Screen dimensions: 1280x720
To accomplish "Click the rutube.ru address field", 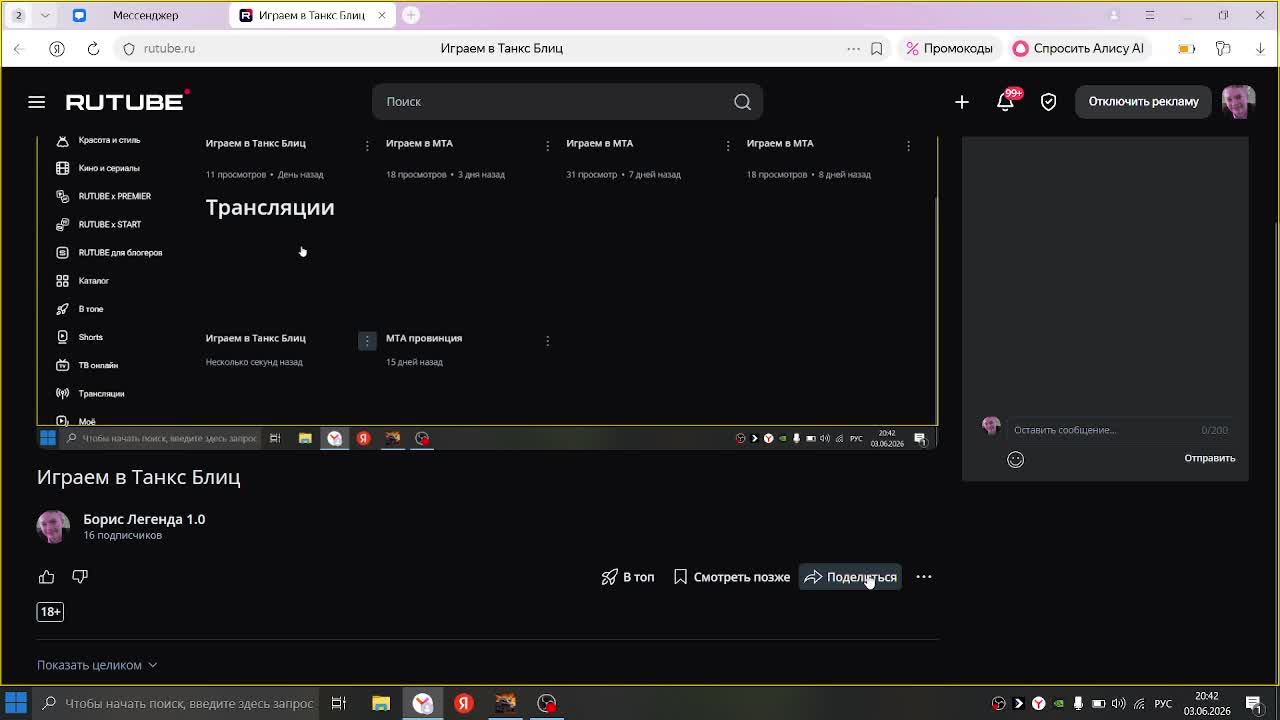I will [x=169, y=48].
